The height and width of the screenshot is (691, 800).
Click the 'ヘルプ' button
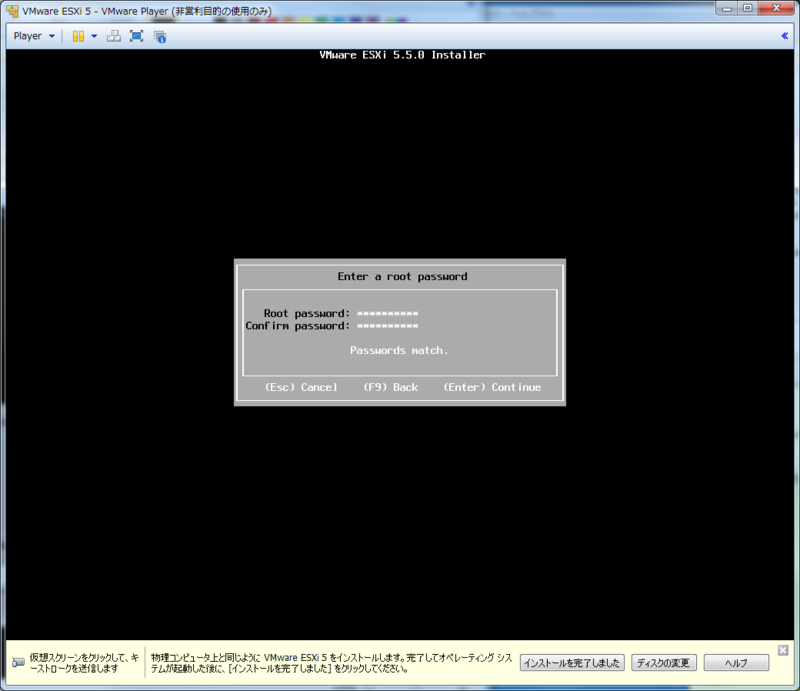(x=736, y=662)
